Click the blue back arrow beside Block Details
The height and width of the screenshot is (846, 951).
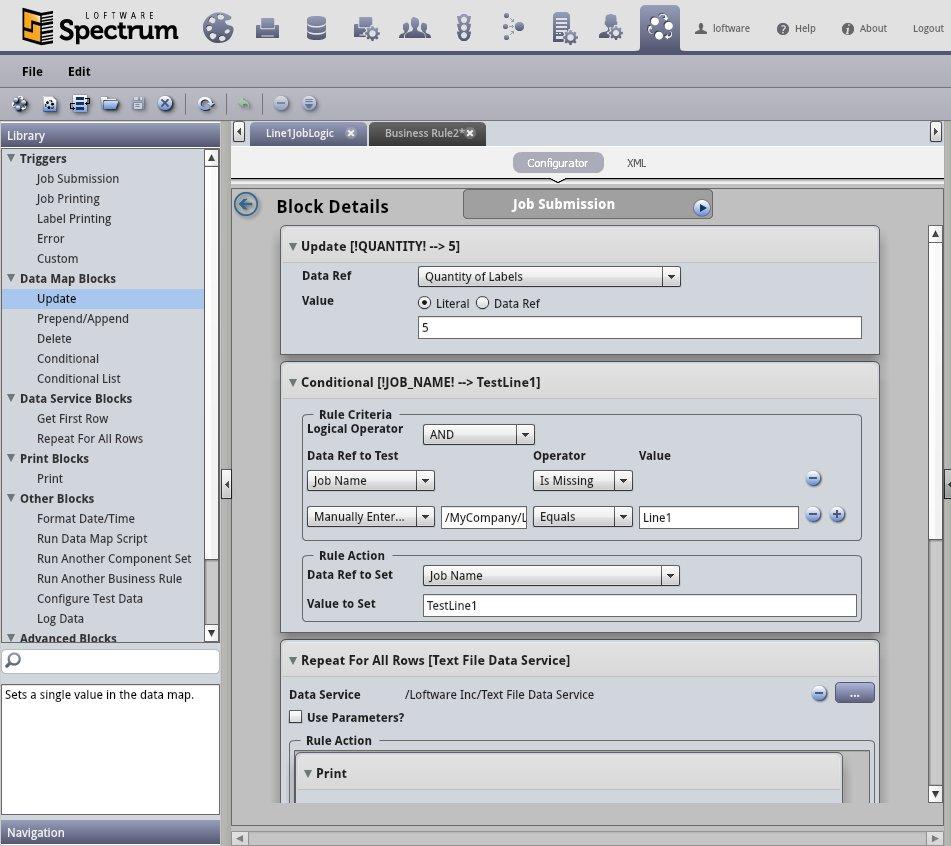pyautogui.click(x=246, y=204)
